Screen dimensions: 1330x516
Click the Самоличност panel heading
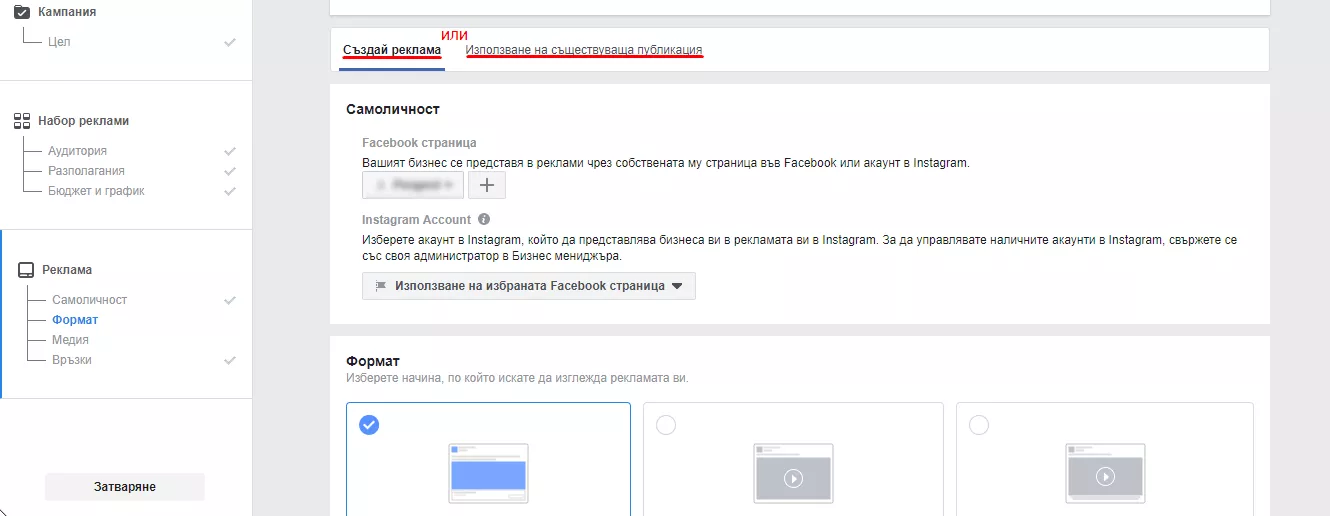[393, 109]
